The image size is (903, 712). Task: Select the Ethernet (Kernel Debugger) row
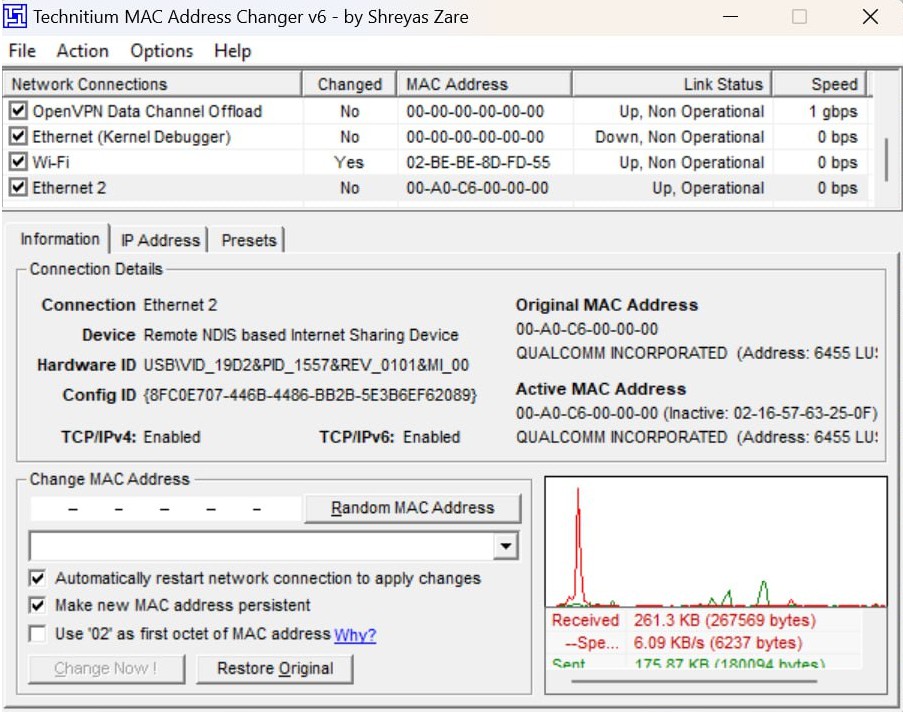coord(438,137)
